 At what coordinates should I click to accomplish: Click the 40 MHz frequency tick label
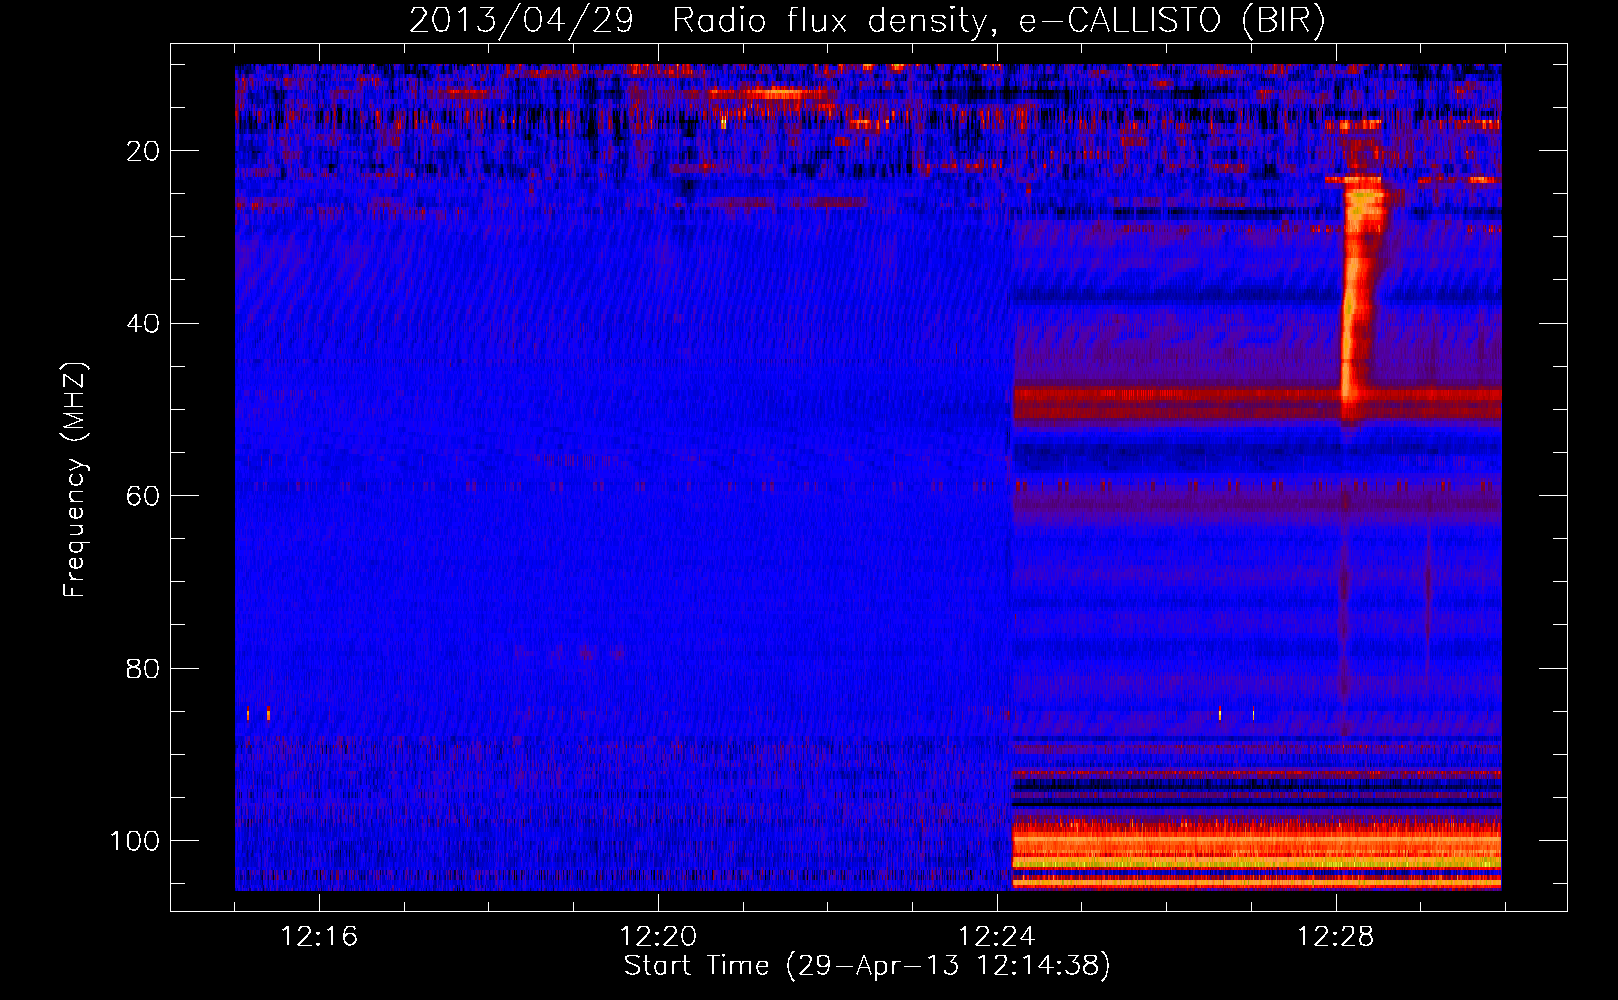coord(144,324)
